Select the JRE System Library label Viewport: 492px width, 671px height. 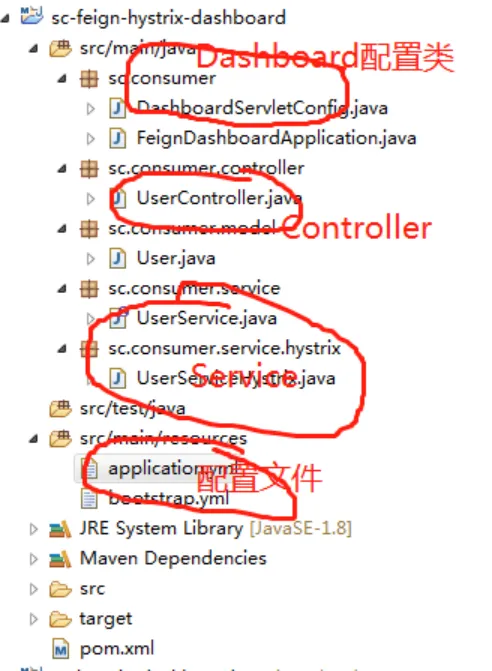click(x=216, y=529)
